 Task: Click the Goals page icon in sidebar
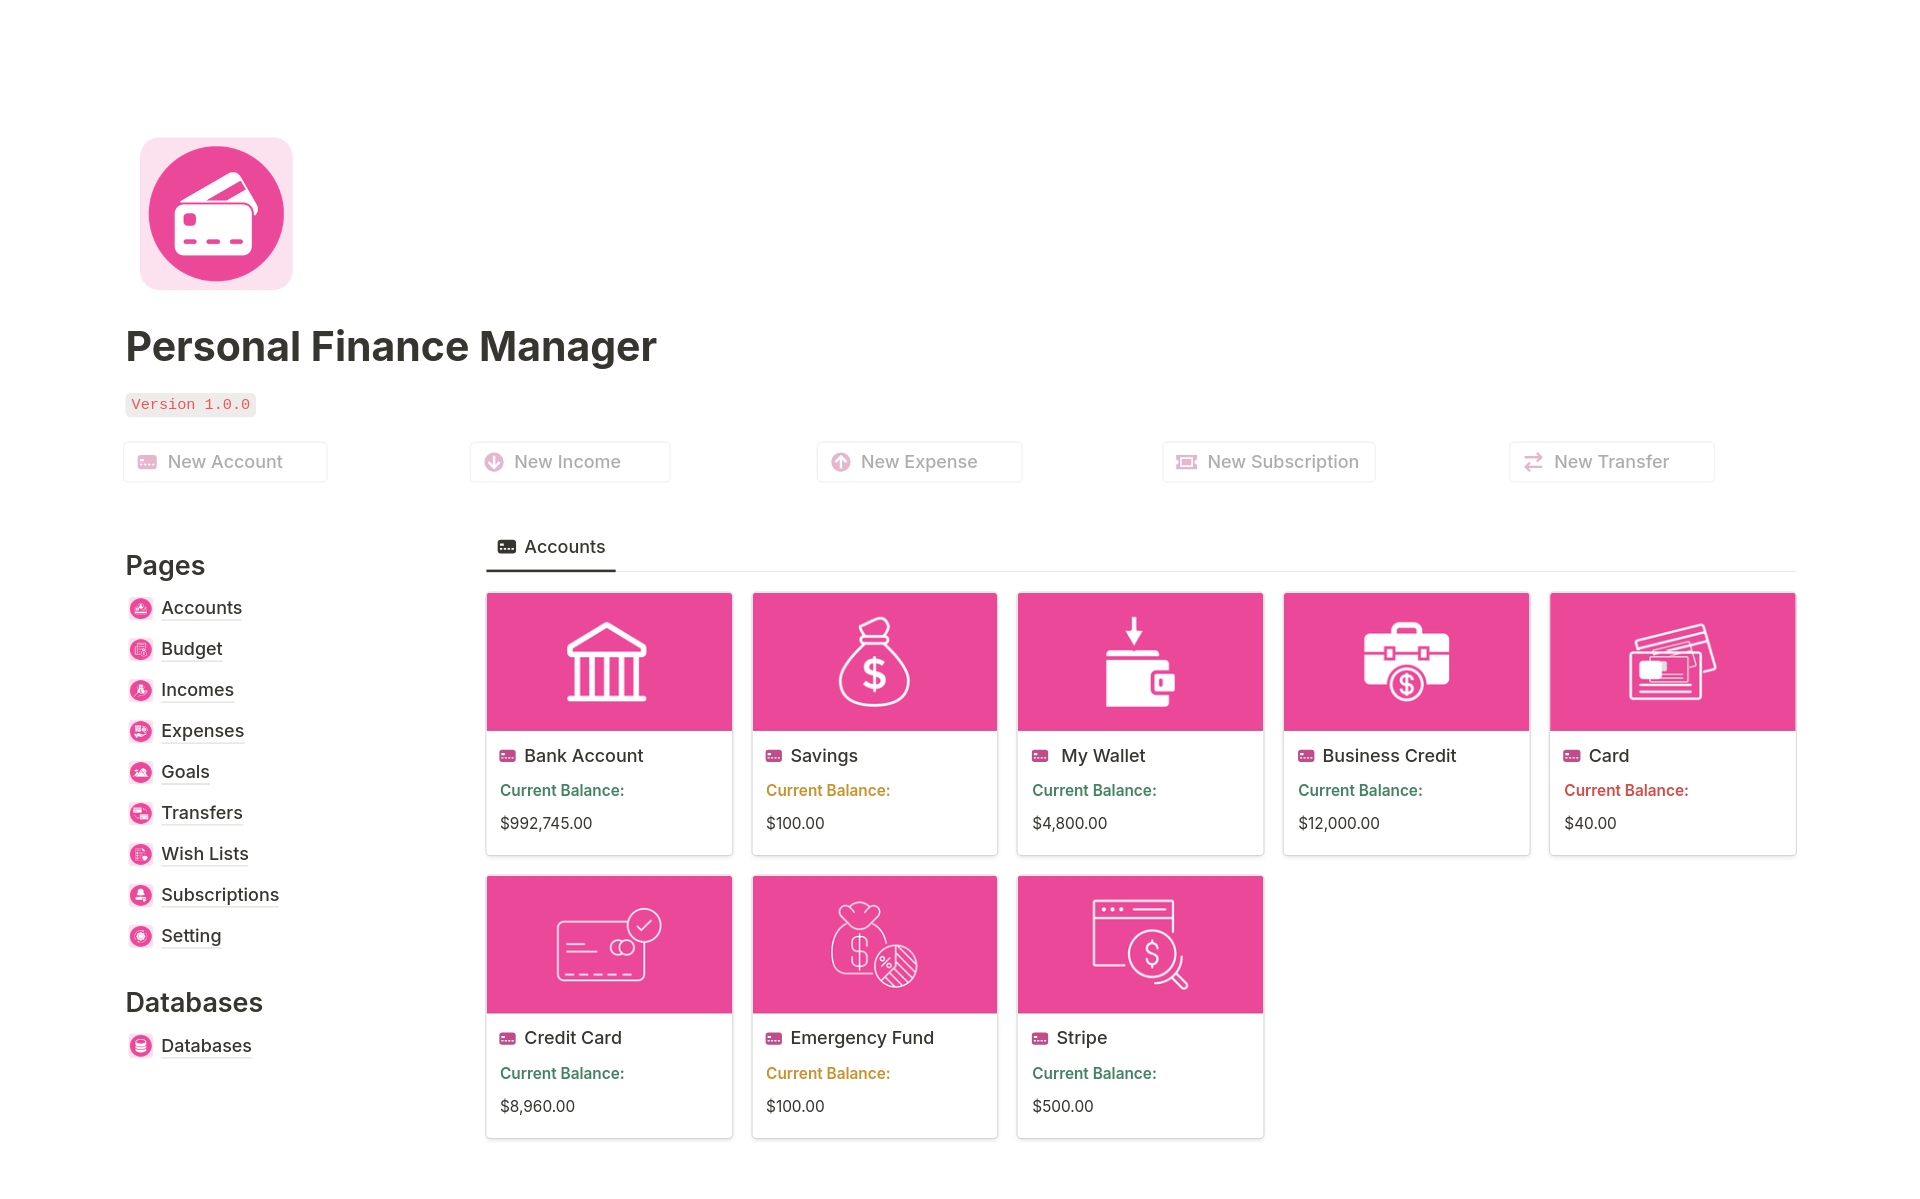141,772
